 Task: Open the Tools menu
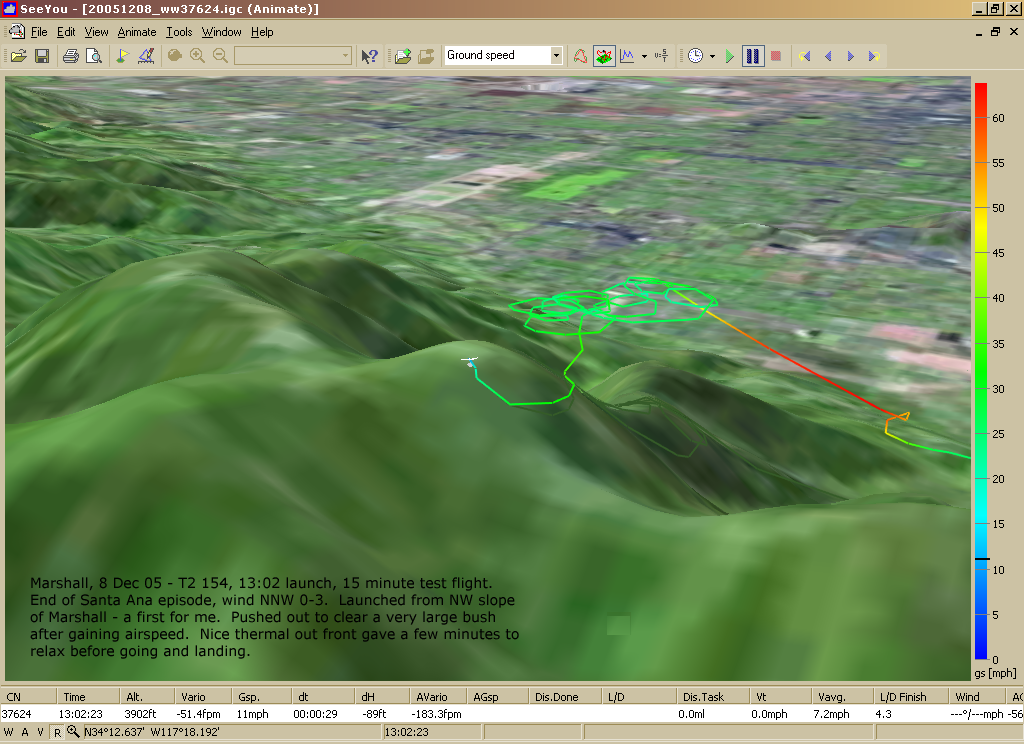(x=179, y=32)
